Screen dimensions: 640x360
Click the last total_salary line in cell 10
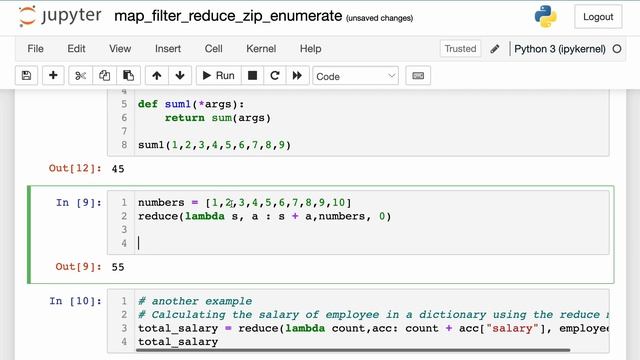click(178, 342)
